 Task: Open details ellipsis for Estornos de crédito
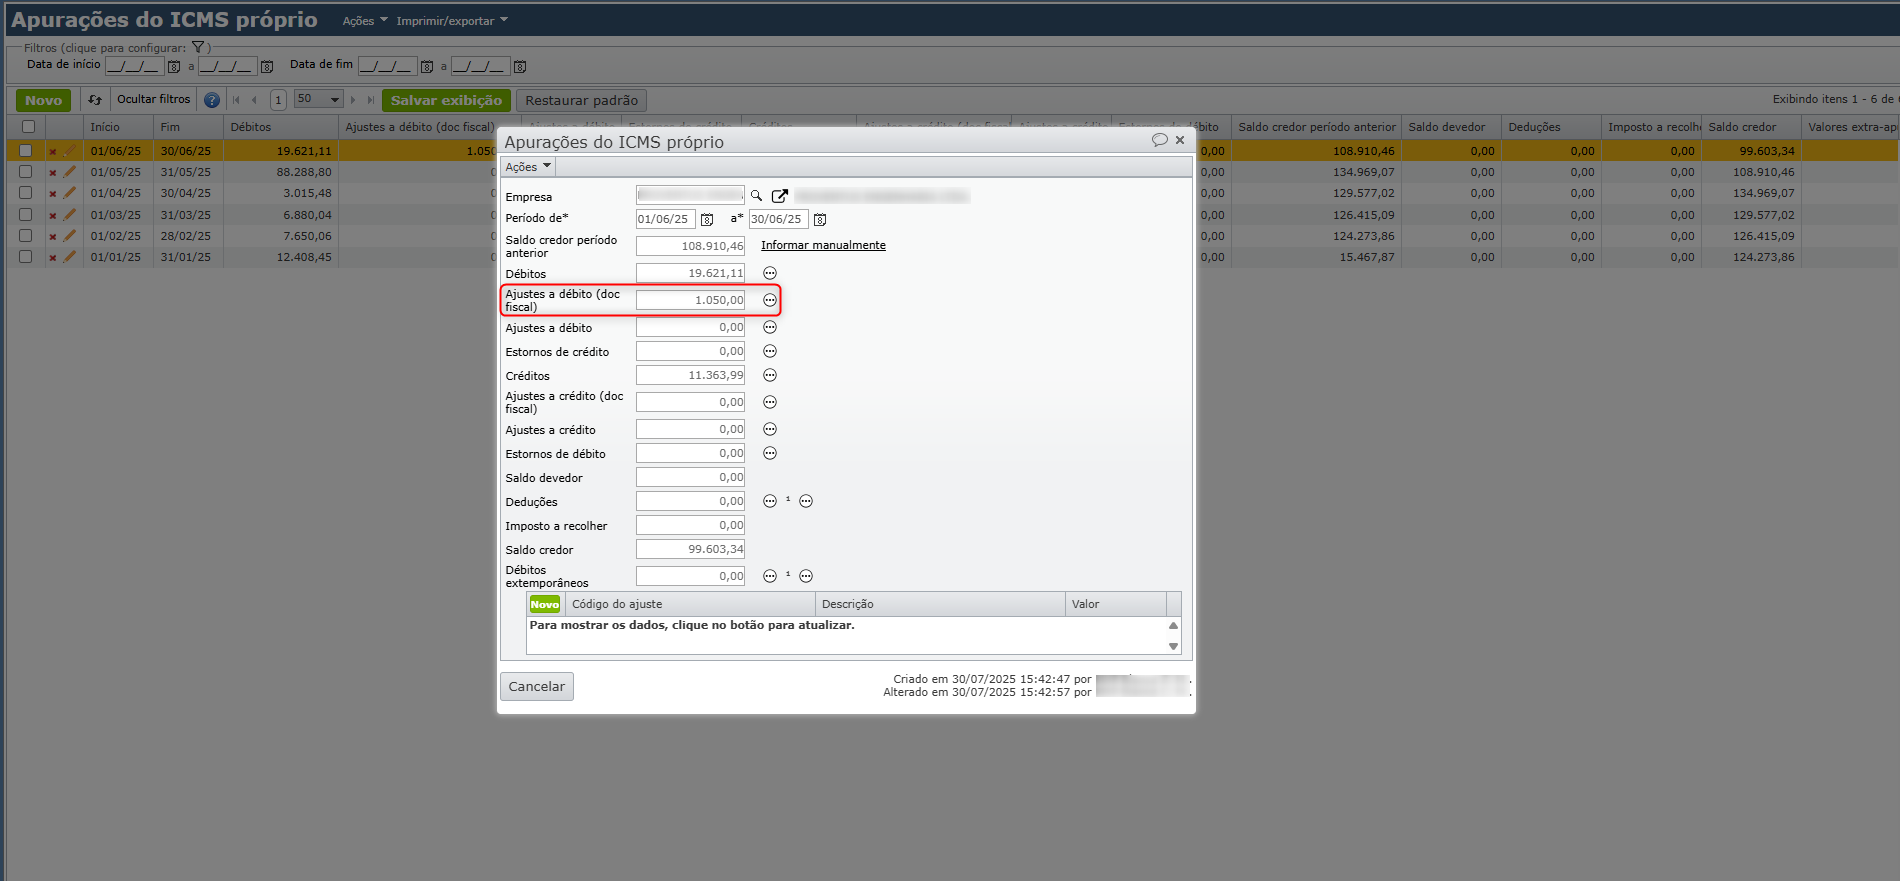[770, 351]
